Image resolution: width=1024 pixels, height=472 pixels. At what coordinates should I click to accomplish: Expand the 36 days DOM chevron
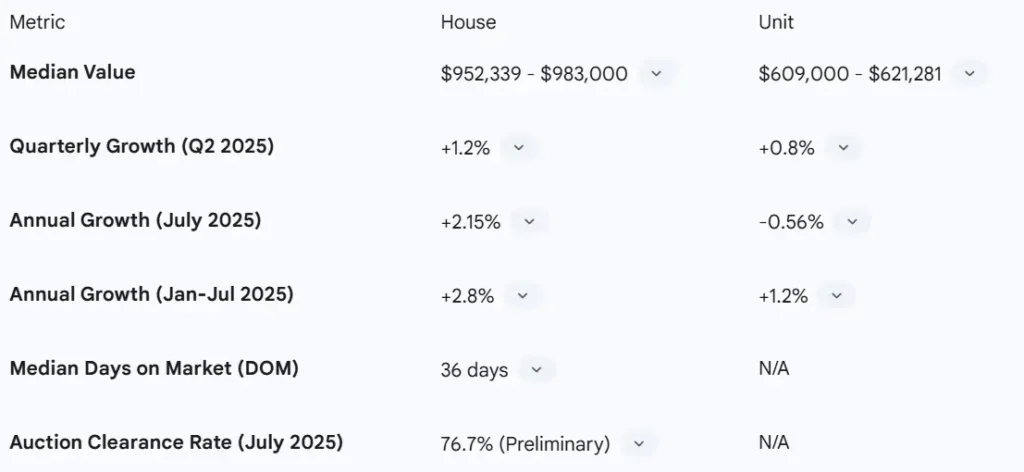[x=536, y=370]
